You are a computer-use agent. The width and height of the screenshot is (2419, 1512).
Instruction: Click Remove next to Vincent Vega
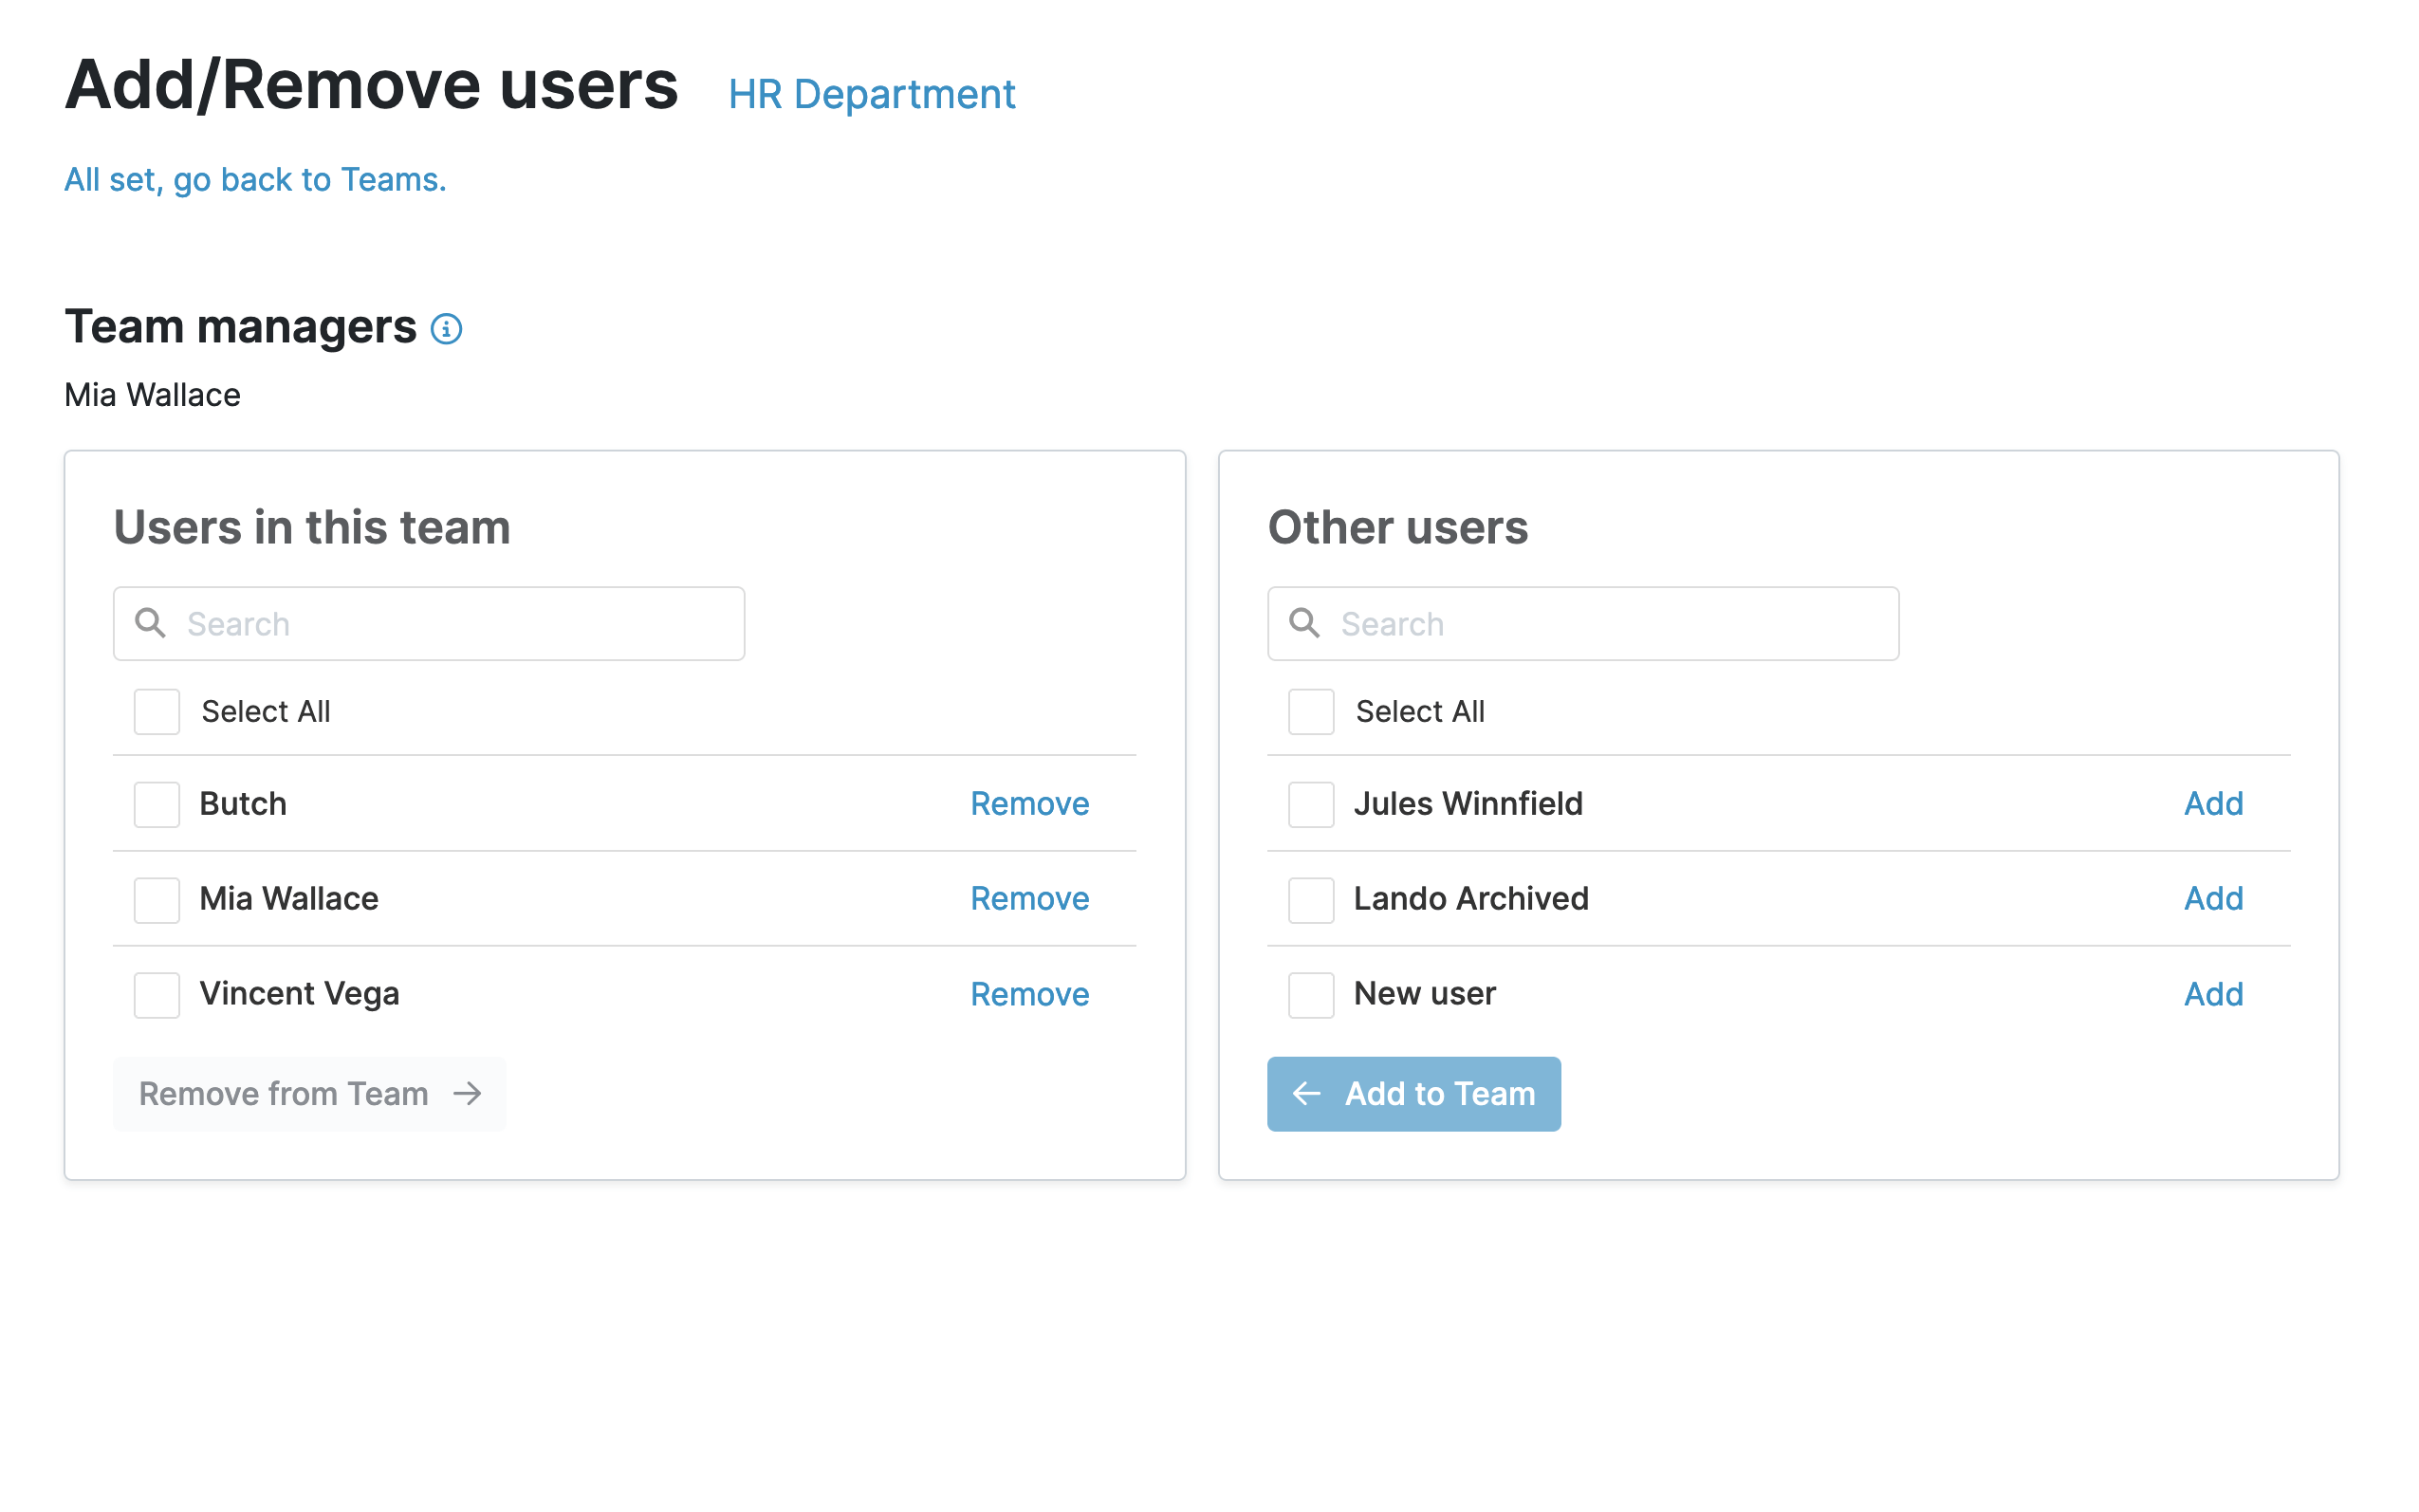click(1029, 994)
